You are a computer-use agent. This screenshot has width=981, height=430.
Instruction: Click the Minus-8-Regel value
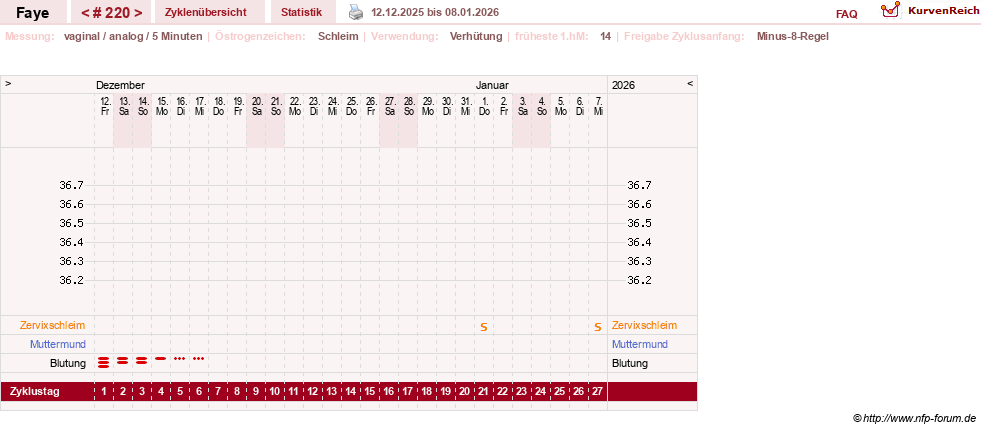pos(793,36)
